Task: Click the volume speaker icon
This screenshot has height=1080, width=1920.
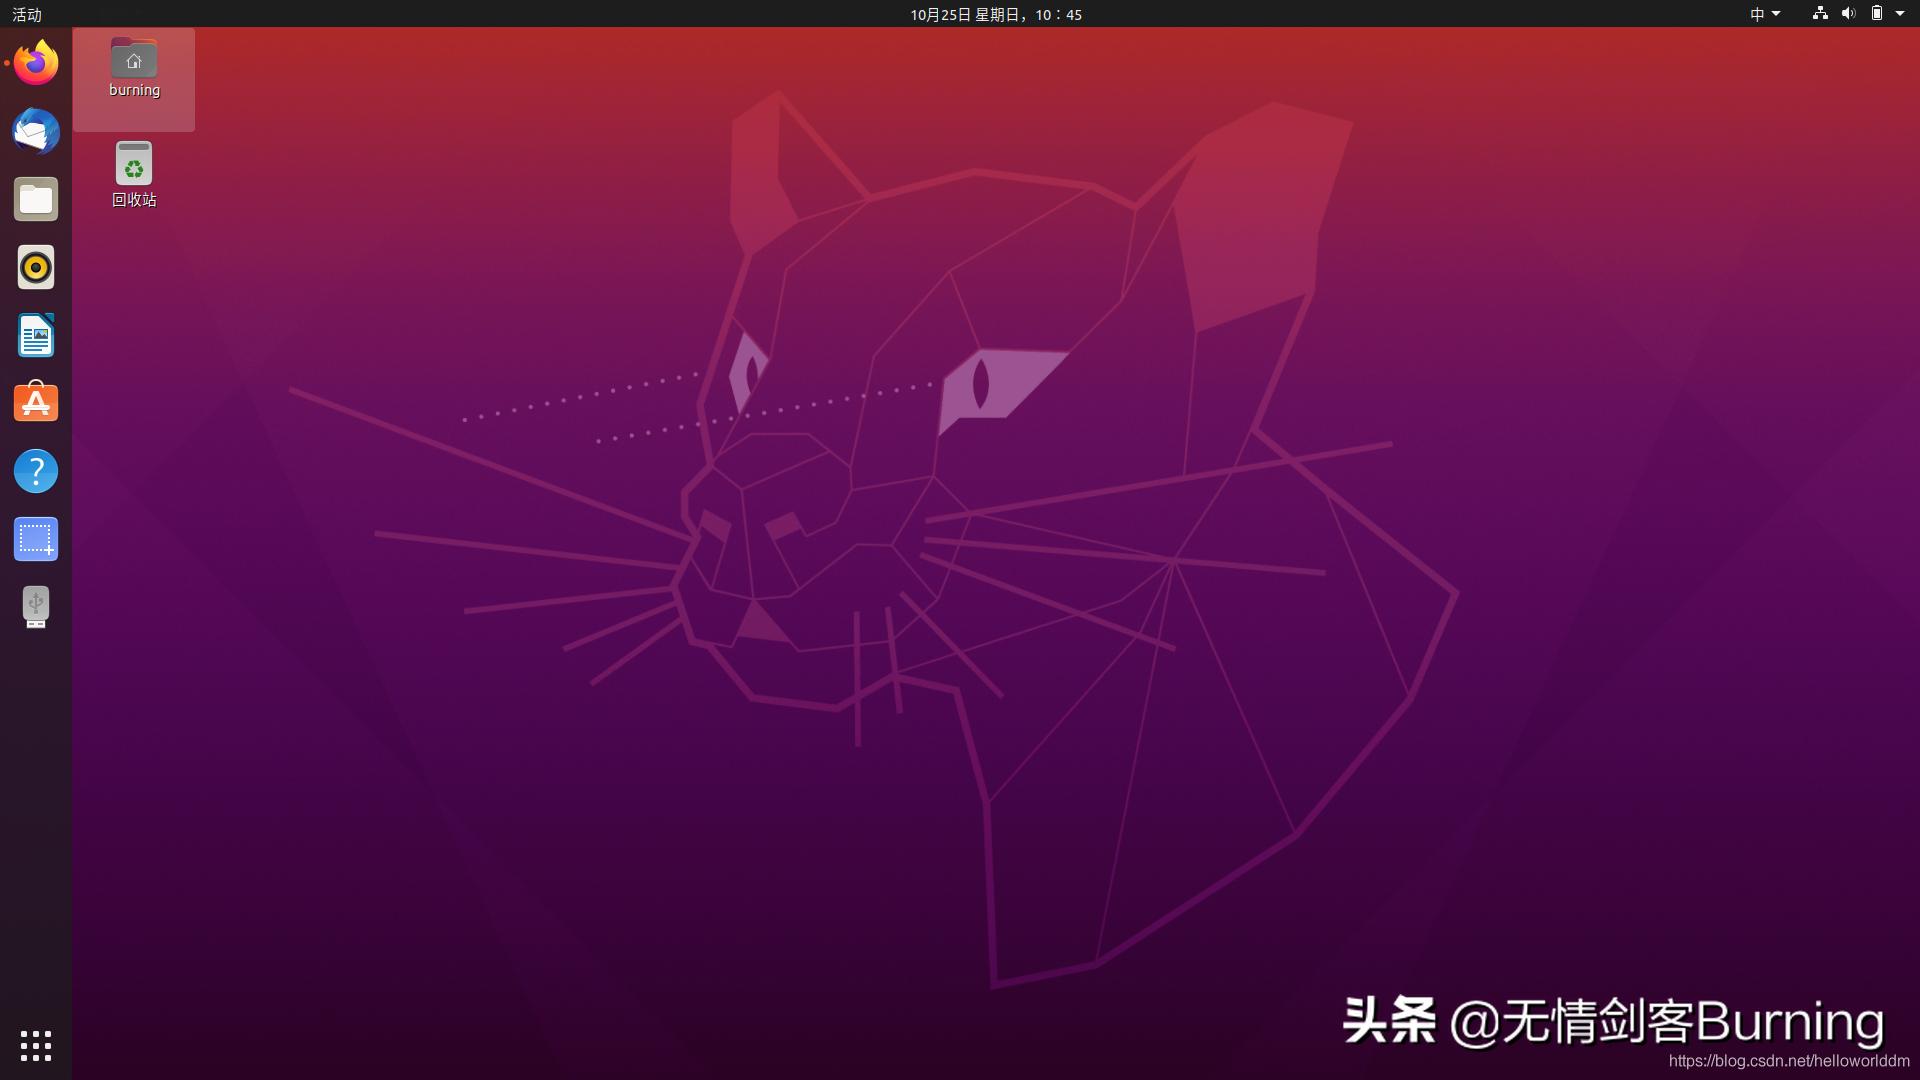Action: [1849, 14]
